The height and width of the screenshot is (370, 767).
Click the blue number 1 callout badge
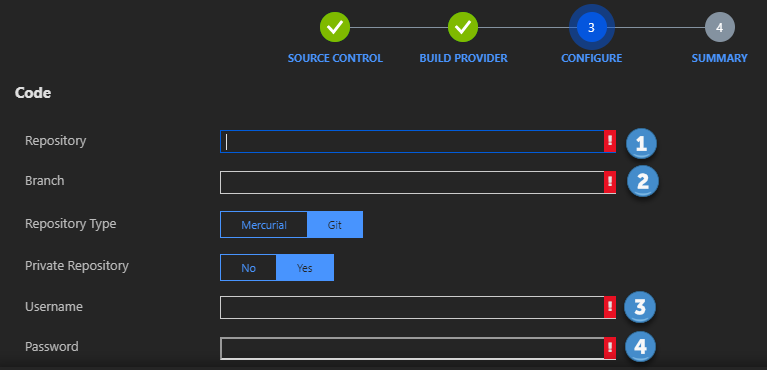[x=641, y=143]
